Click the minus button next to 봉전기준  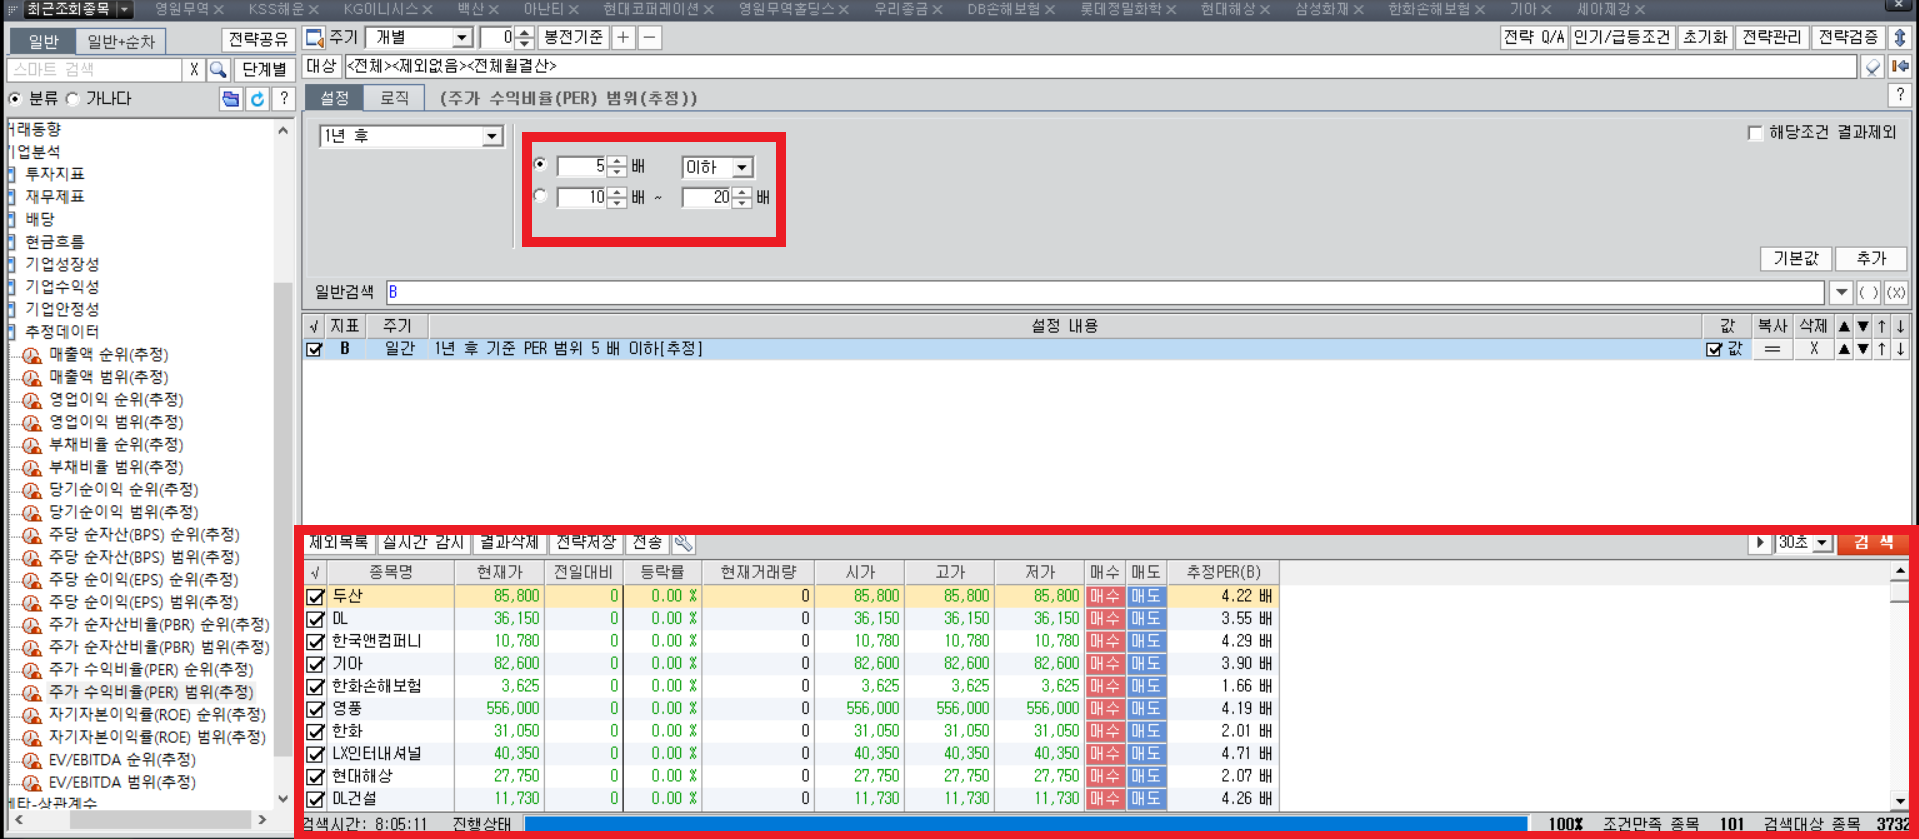(649, 38)
